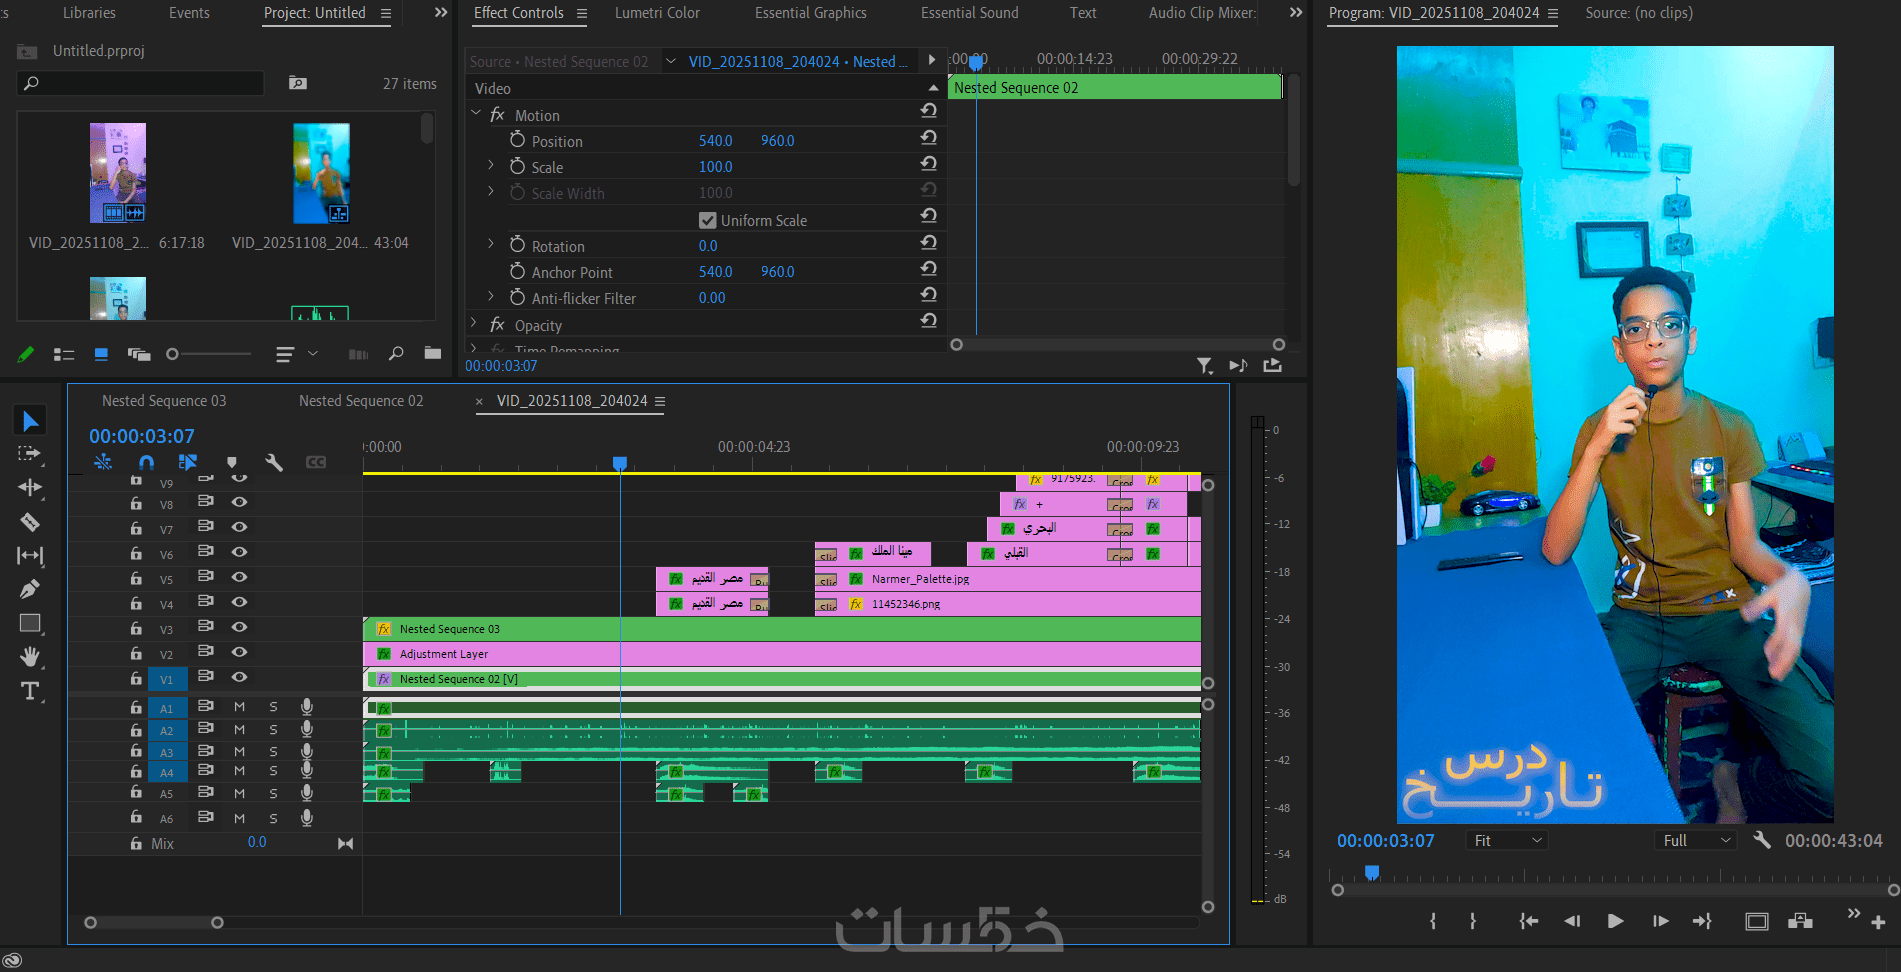Viewport: 1901px width, 972px height.
Task: Switch Project panel to List view
Action: 64,354
